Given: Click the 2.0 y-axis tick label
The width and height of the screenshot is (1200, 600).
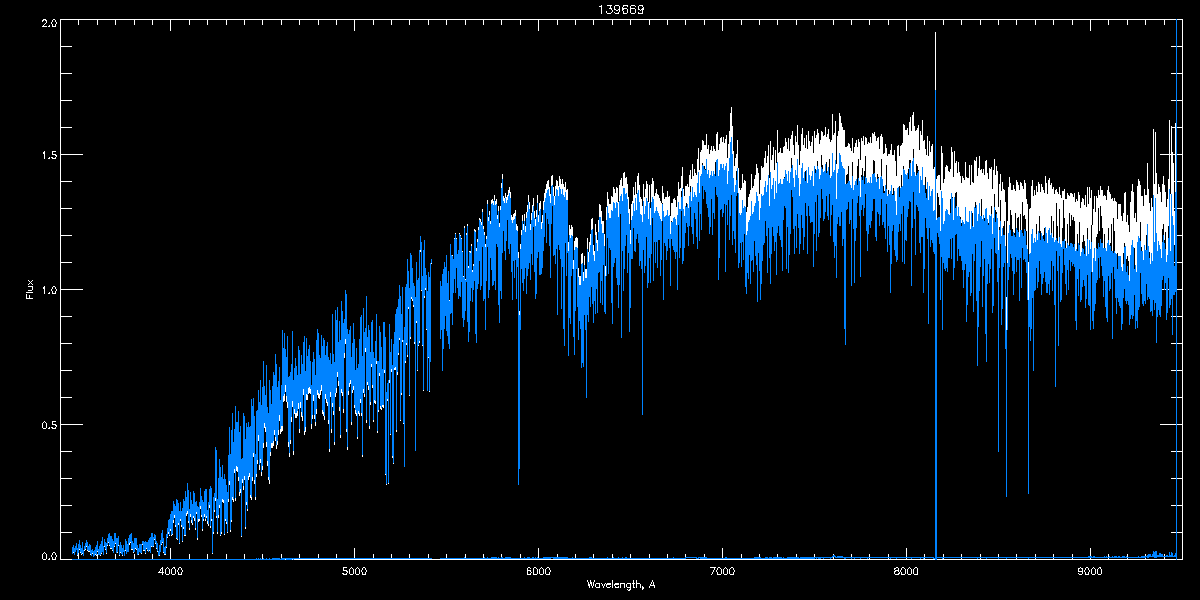Looking at the screenshot, I should tap(49, 22).
